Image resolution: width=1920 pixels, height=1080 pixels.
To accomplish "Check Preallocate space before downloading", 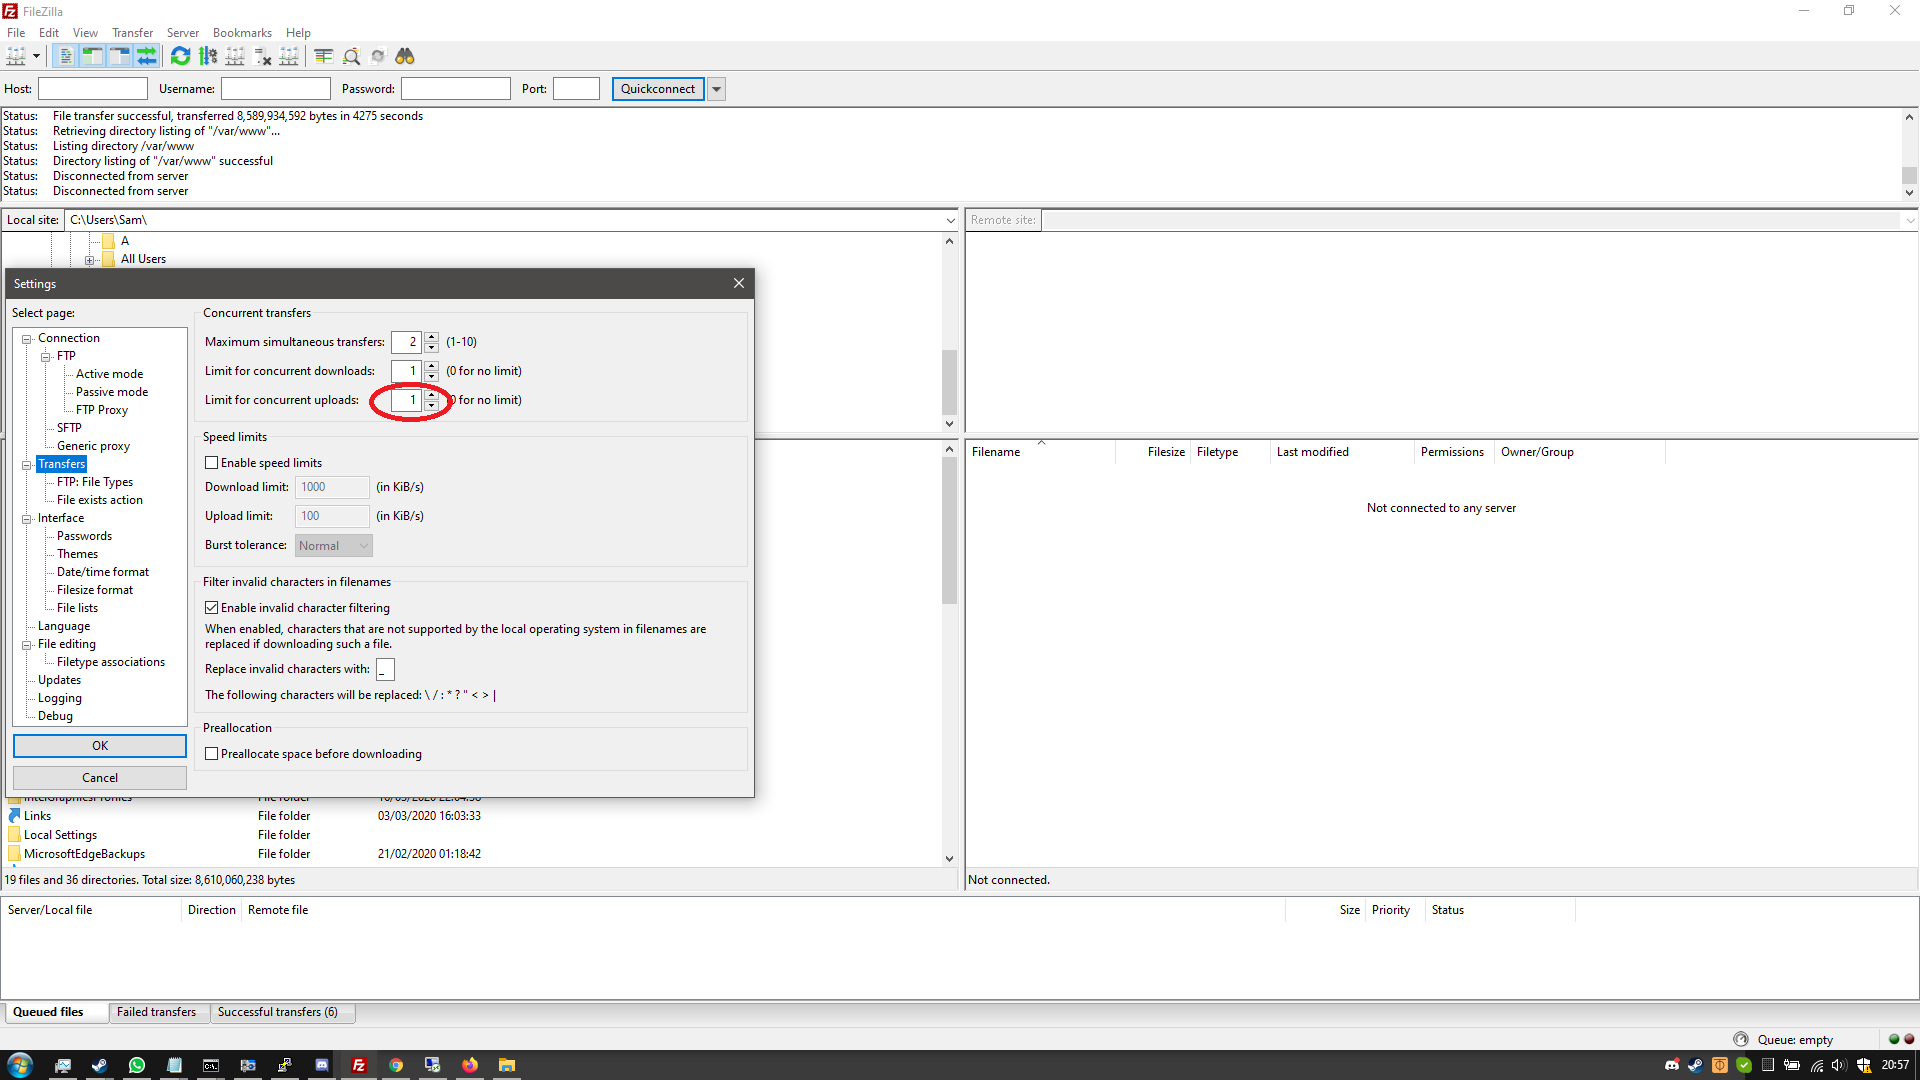I will coord(212,754).
